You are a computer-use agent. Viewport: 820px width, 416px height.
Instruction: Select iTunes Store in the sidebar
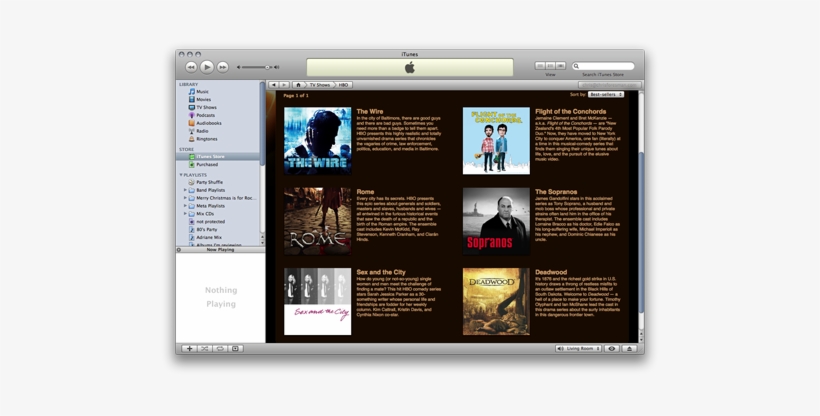pyautogui.click(x=218, y=156)
